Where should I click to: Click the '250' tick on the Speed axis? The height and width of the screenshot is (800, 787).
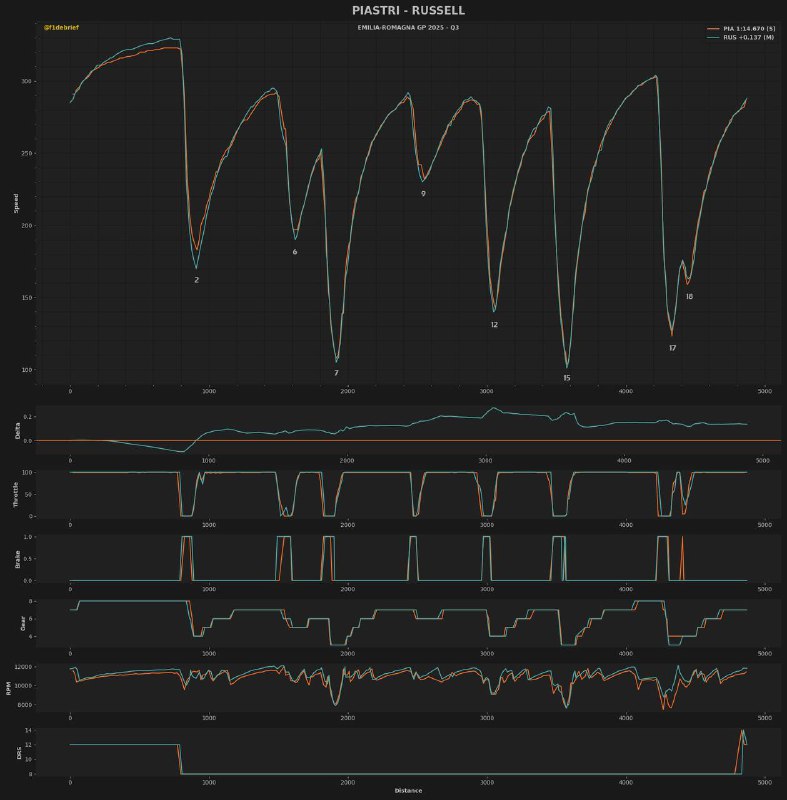27,154
